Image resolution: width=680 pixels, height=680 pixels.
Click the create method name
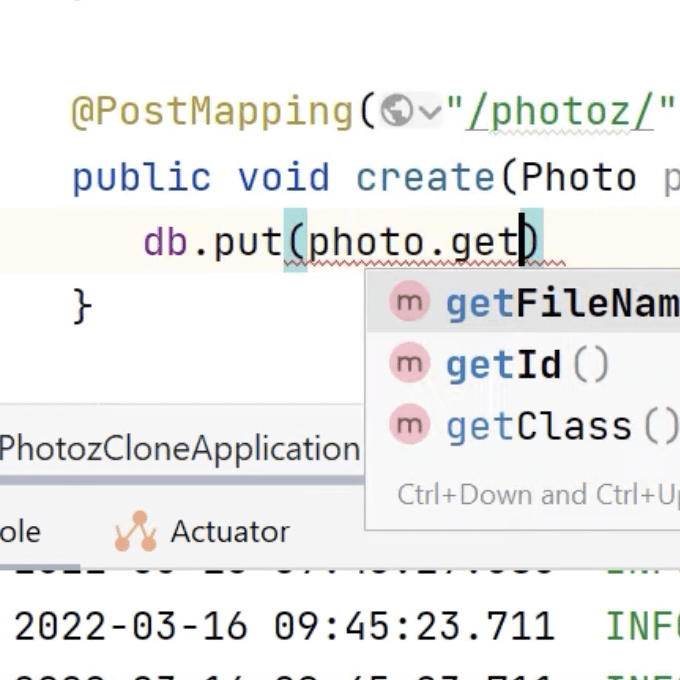(425, 177)
